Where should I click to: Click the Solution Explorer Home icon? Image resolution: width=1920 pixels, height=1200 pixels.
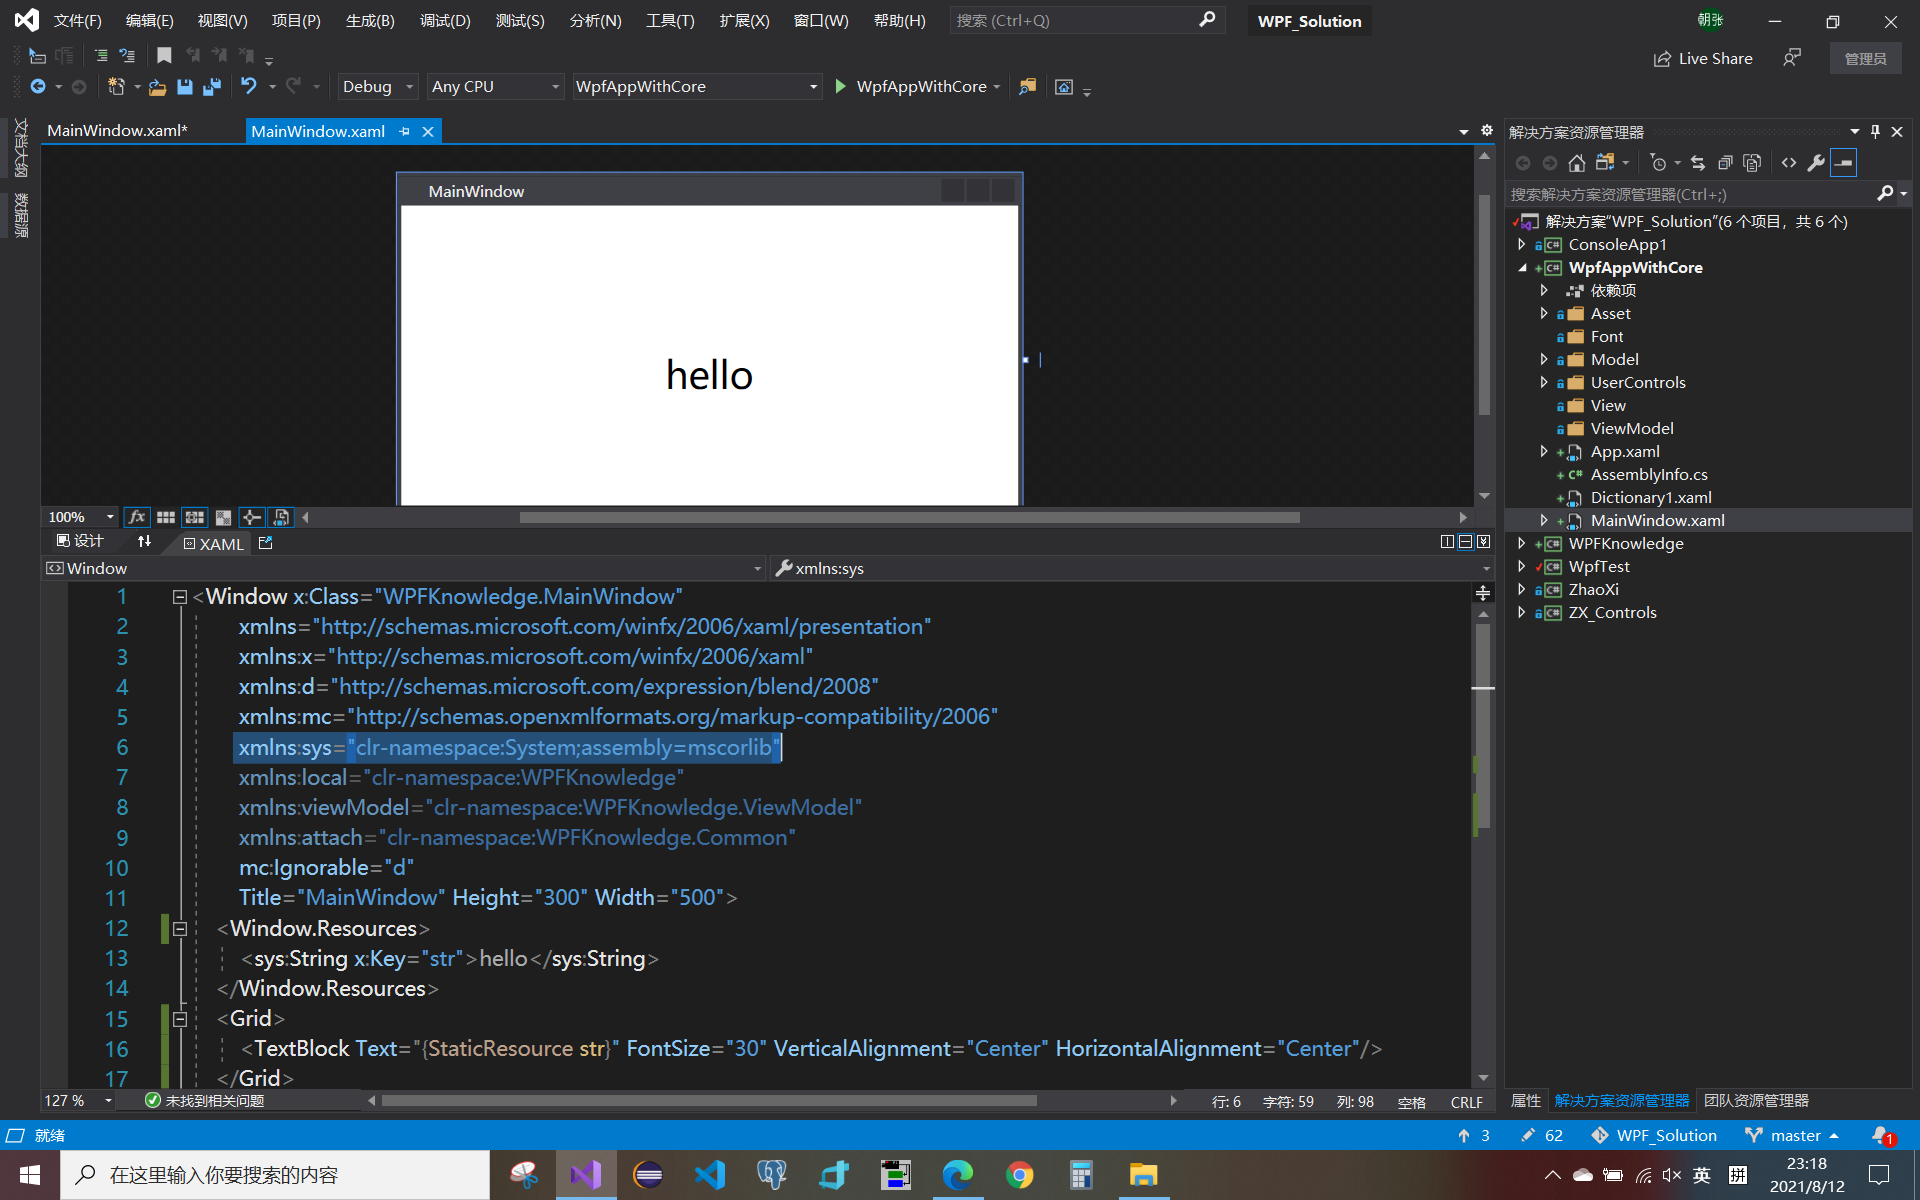click(1577, 163)
